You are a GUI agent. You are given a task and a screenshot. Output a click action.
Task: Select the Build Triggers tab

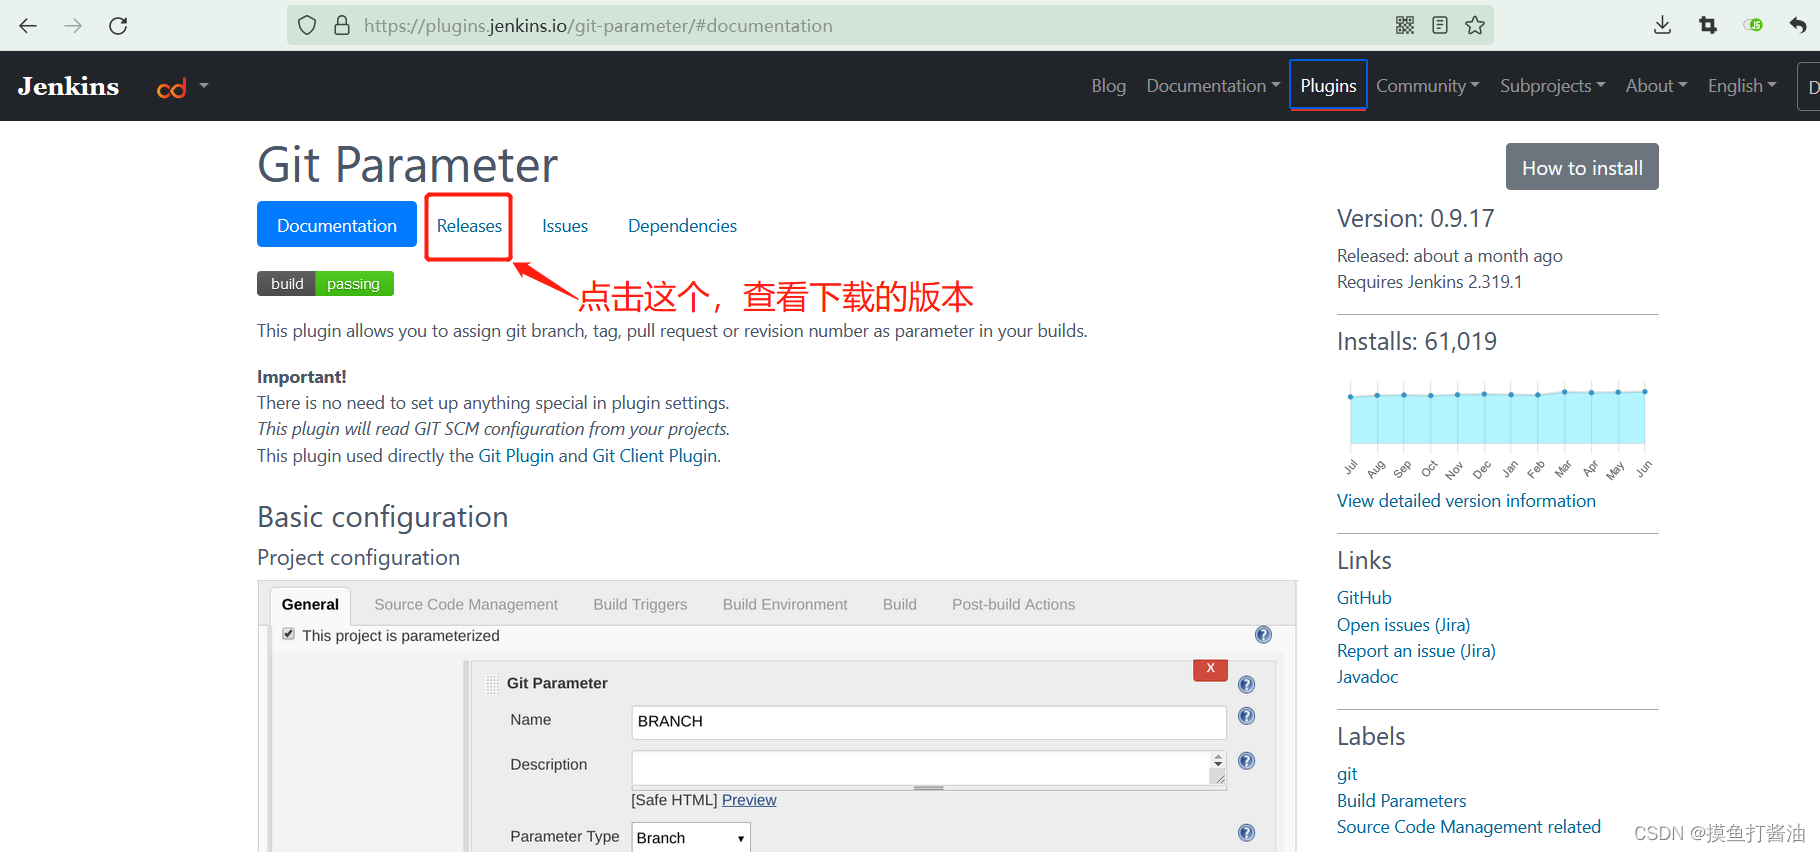click(x=640, y=605)
